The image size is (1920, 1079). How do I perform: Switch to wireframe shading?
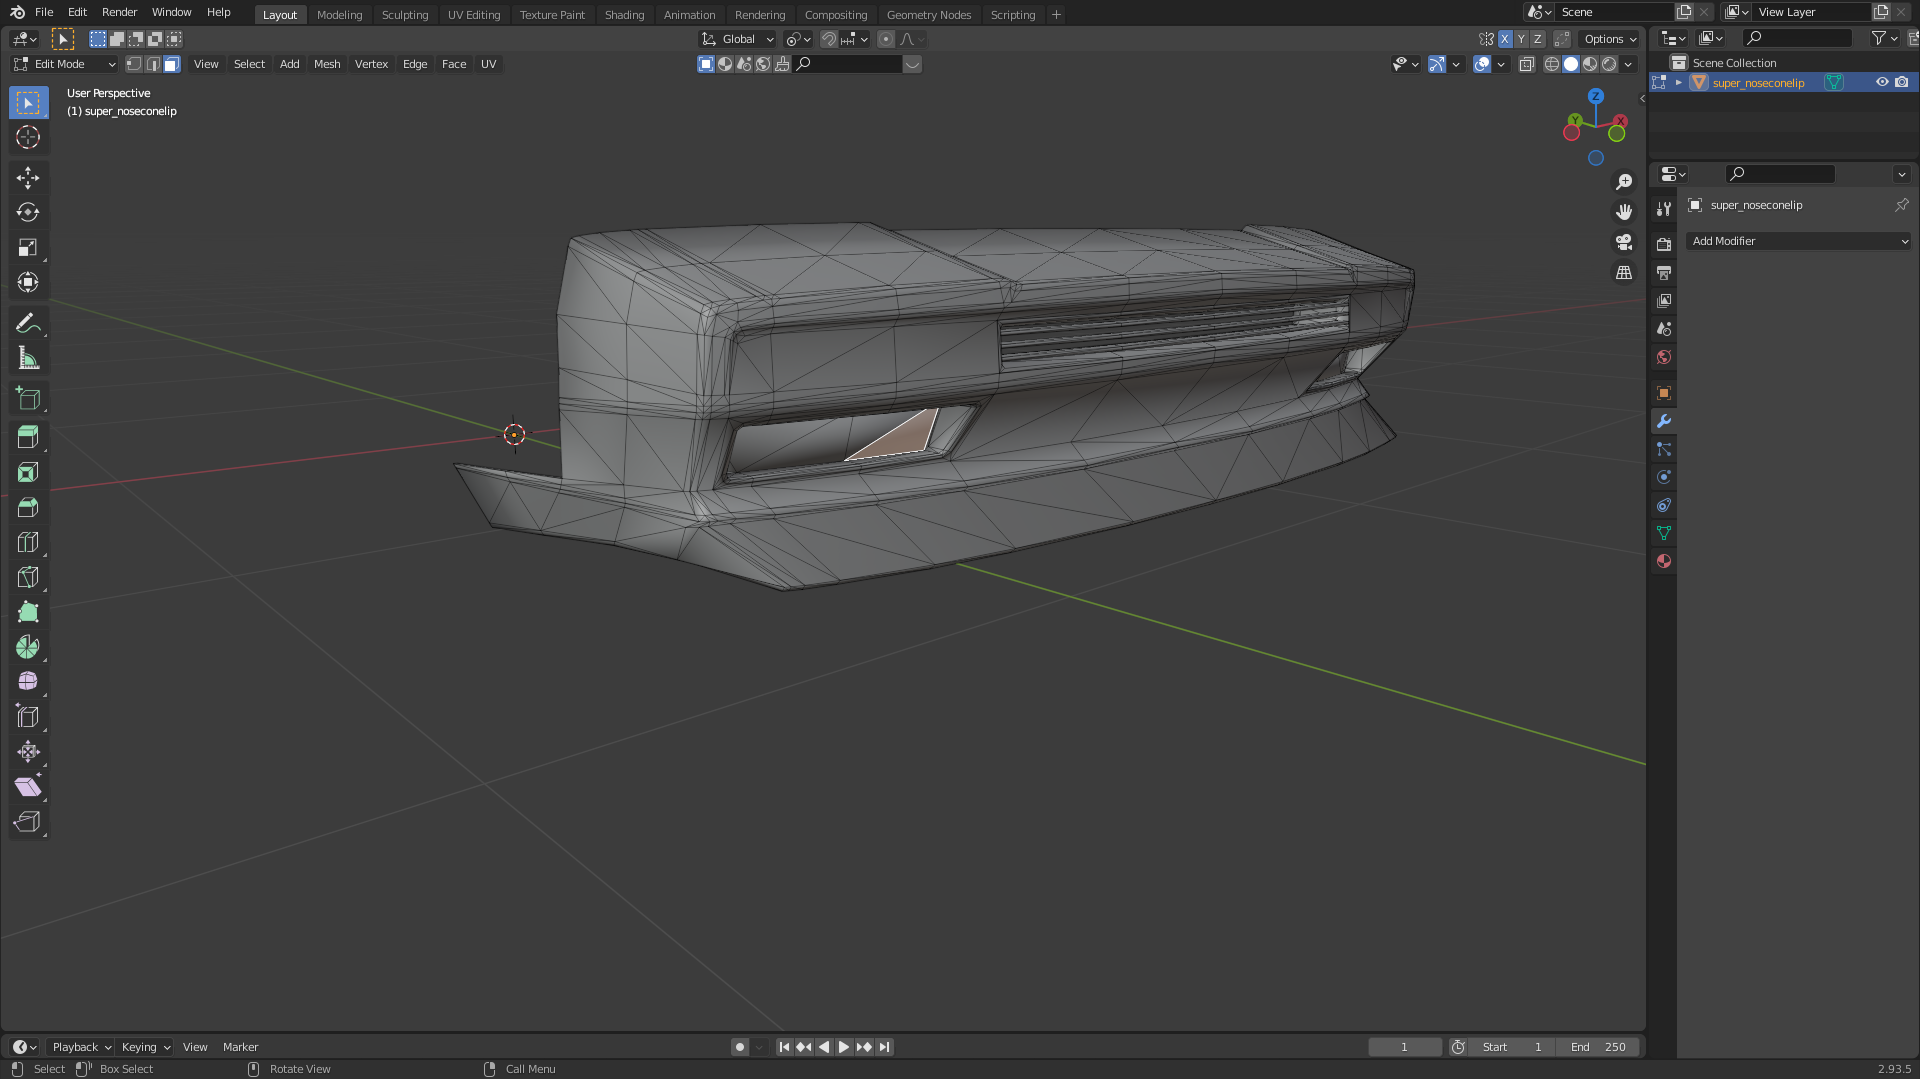(1552, 64)
